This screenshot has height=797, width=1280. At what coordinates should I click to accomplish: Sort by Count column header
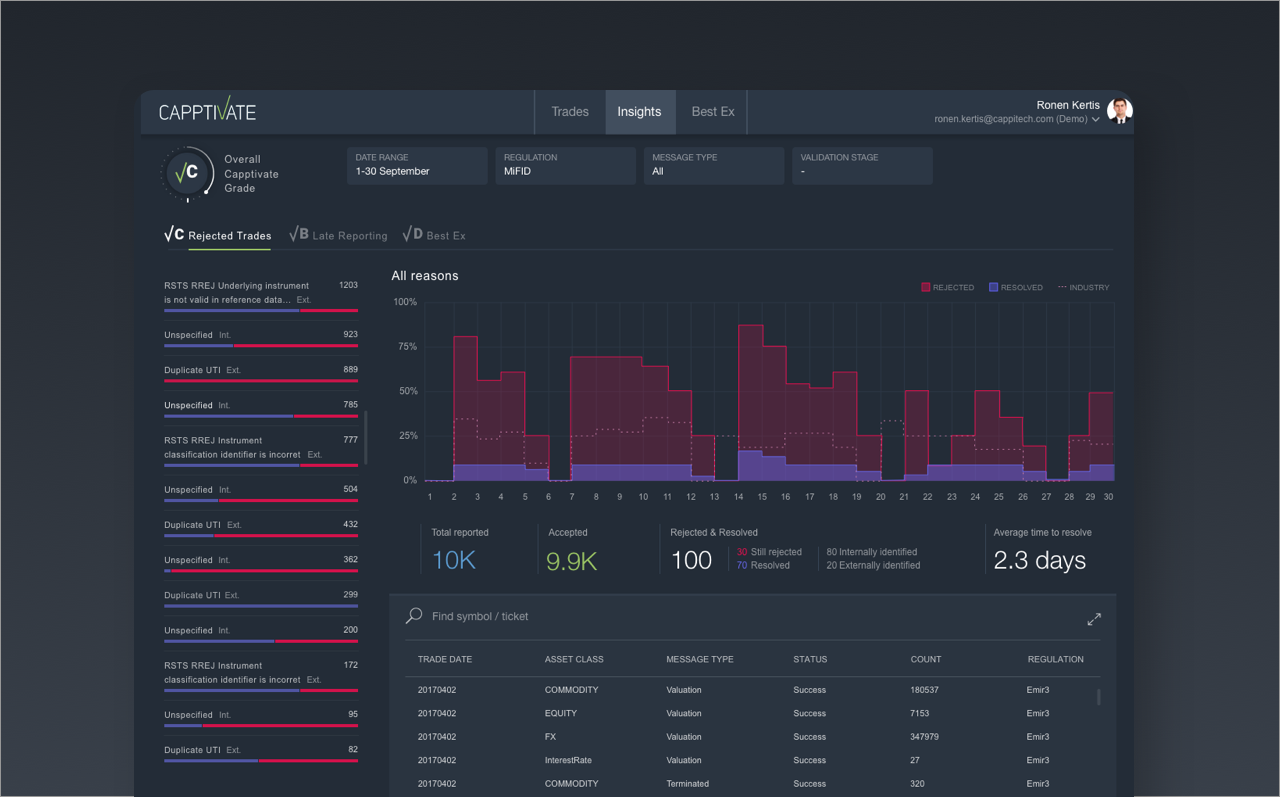(x=926, y=660)
